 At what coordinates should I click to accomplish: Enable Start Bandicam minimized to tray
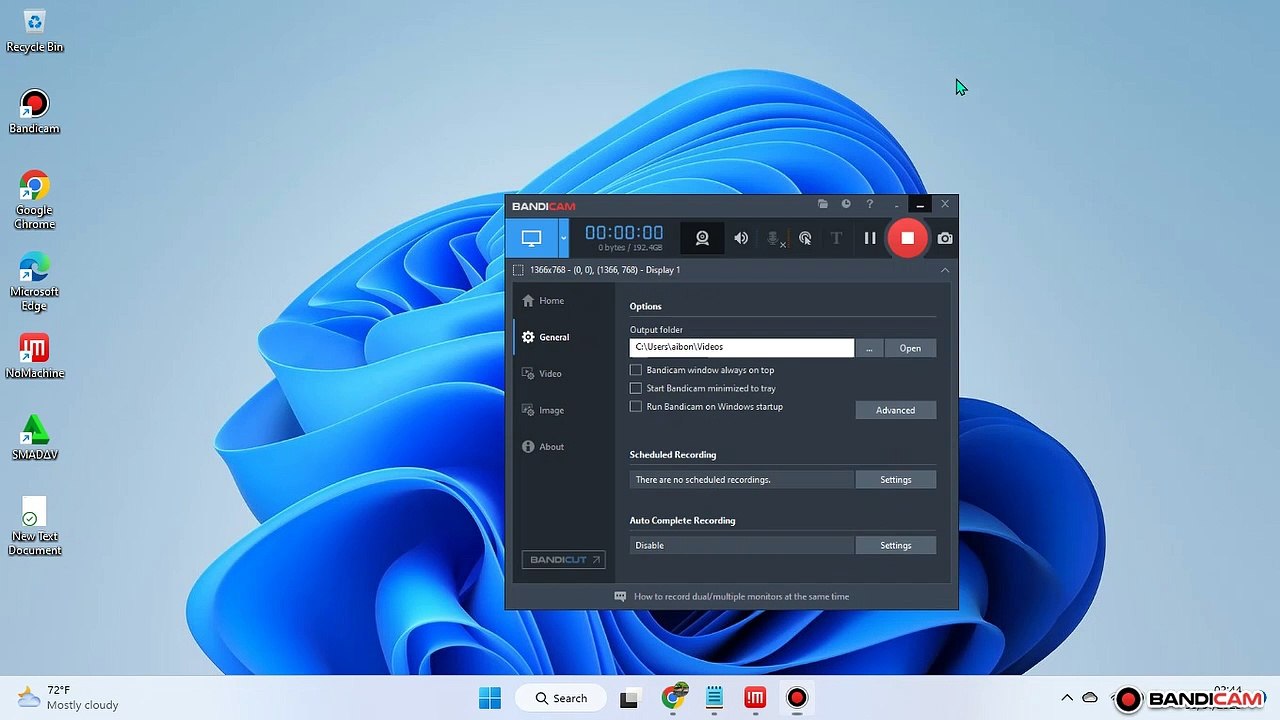[x=636, y=388]
